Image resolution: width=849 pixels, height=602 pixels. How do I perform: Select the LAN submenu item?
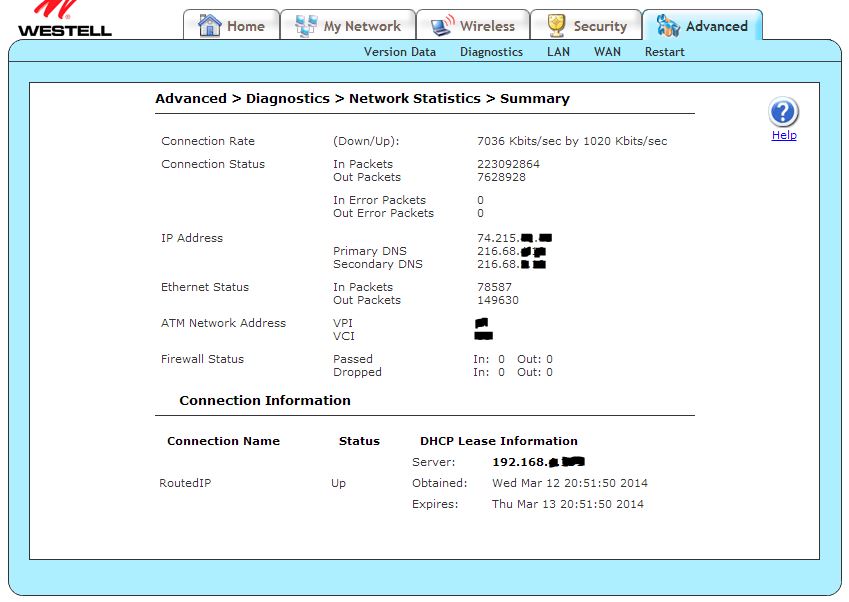point(558,52)
